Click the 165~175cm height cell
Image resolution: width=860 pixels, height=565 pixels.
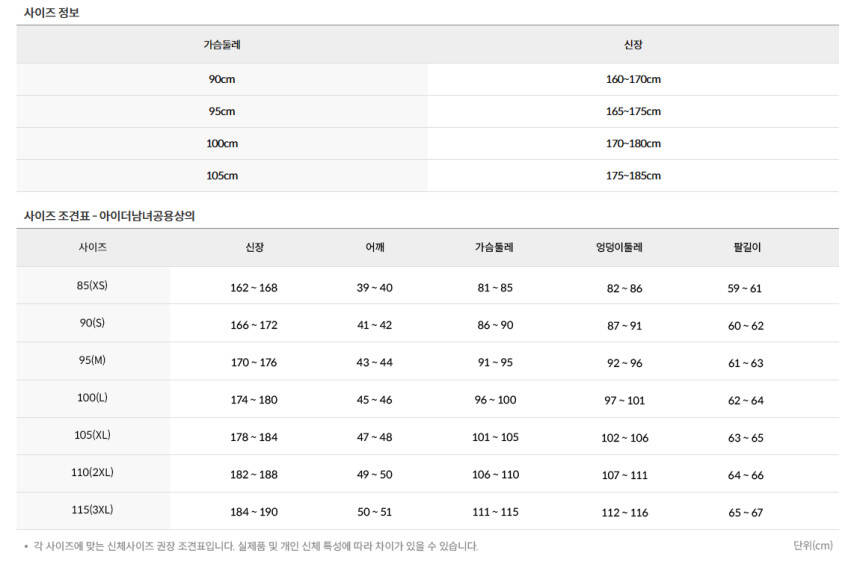pyautogui.click(x=632, y=112)
